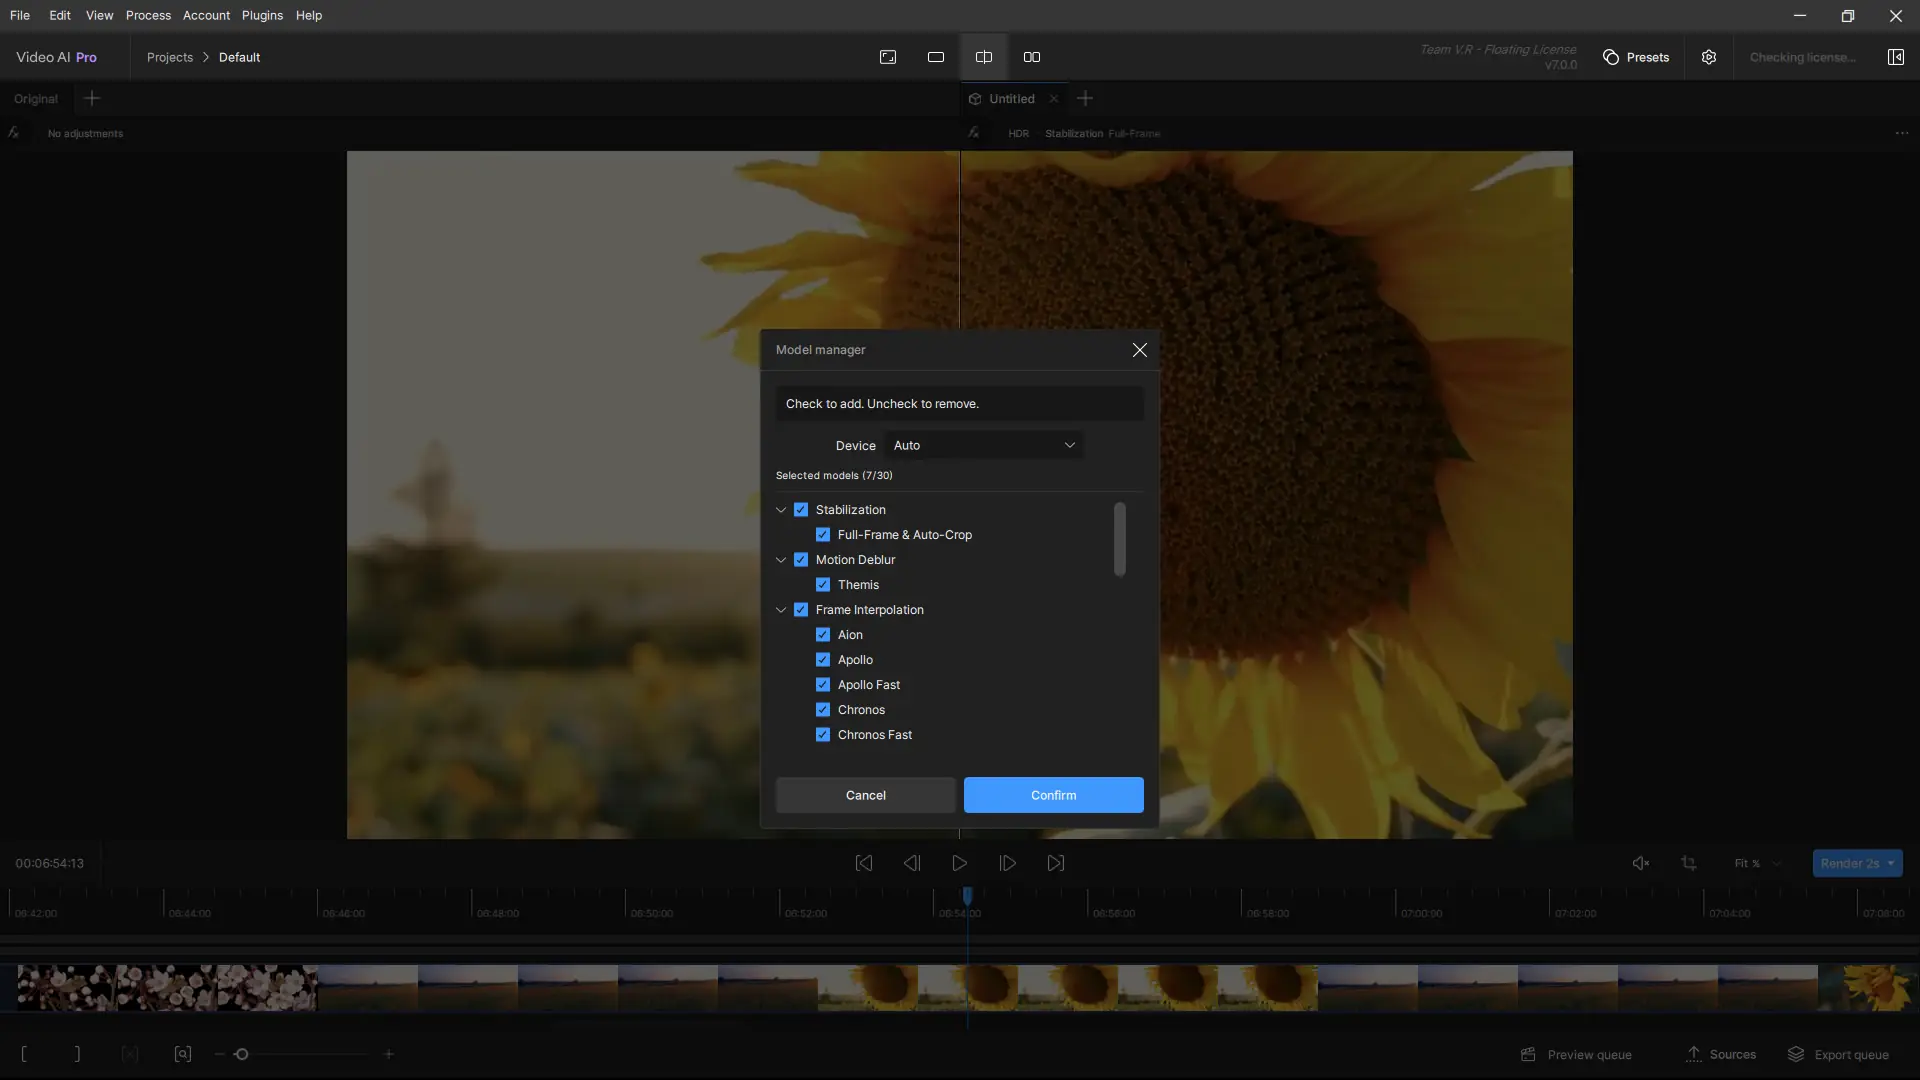Switch to single view mode icon
Viewport: 1920px width, 1080px height.
click(x=936, y=57)
